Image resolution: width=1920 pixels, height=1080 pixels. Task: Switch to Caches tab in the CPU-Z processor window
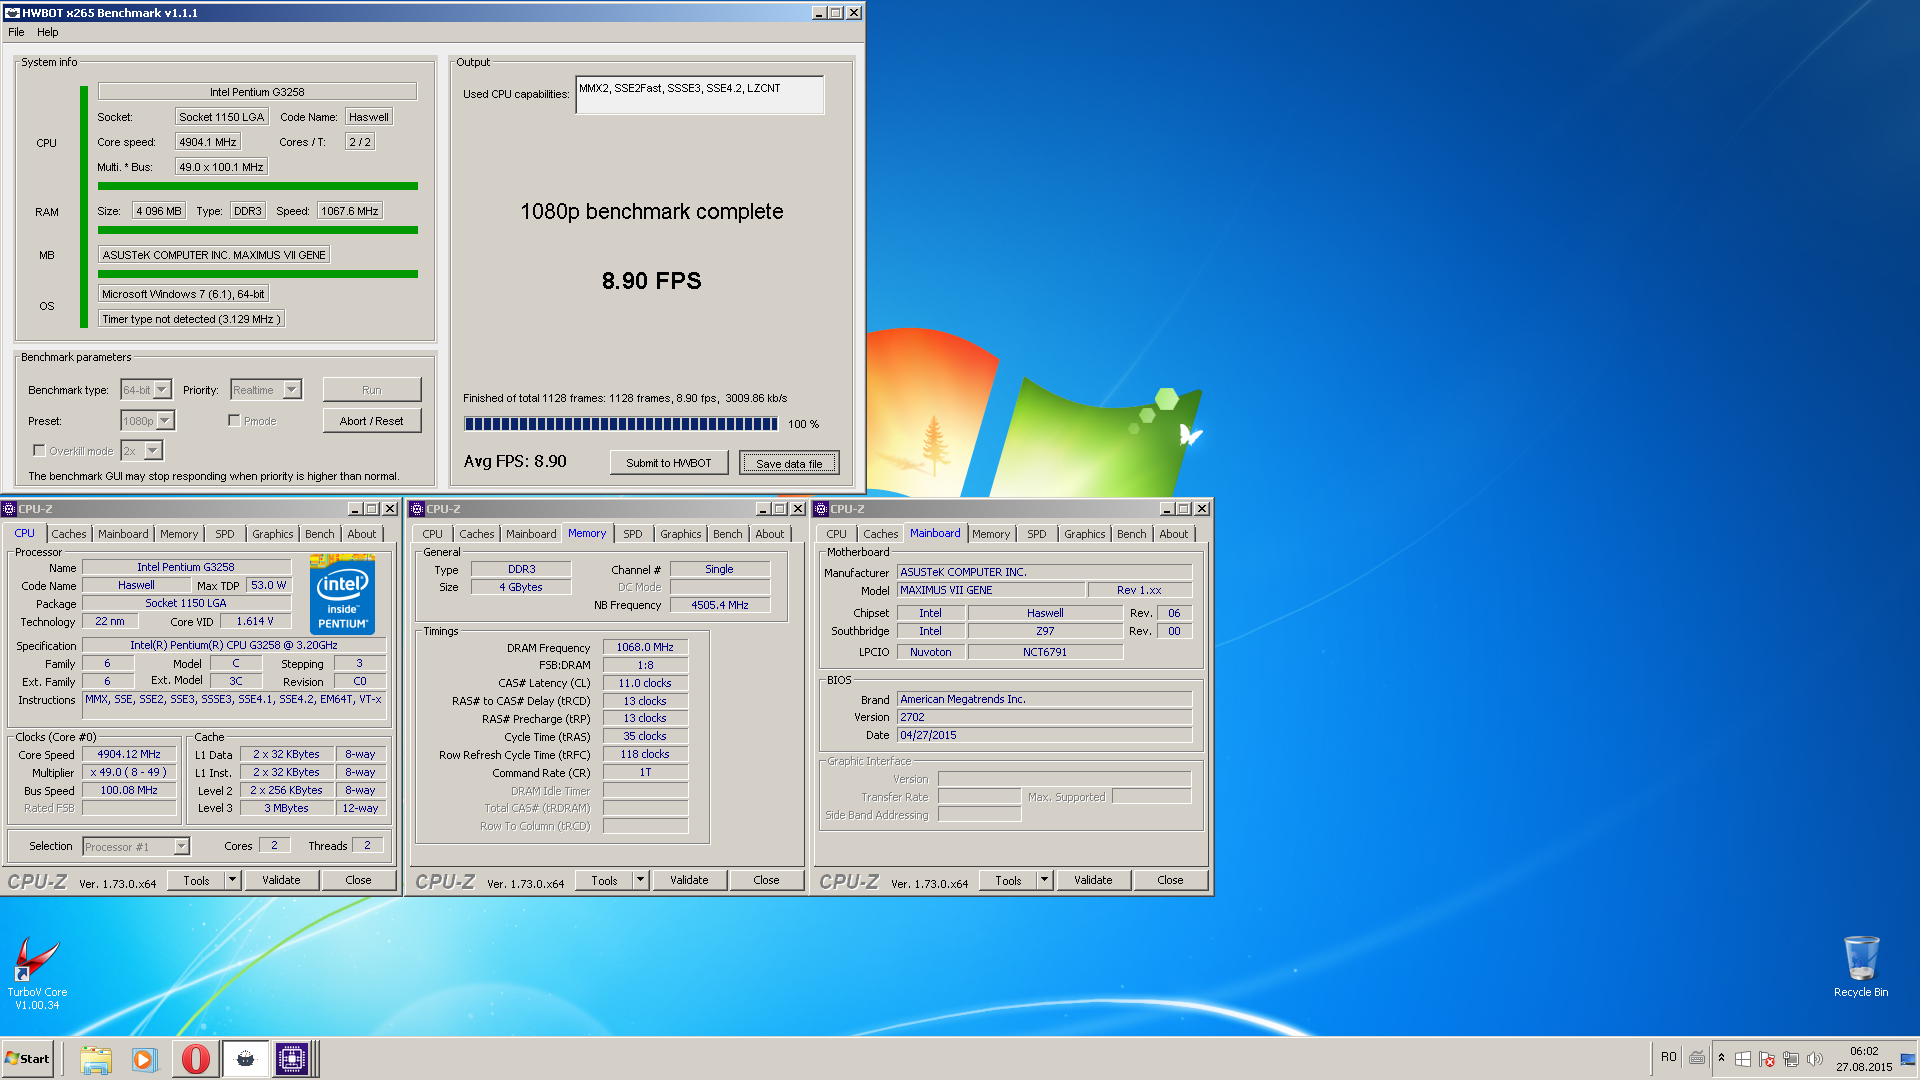pyautogui.click(x=69, y=534)
